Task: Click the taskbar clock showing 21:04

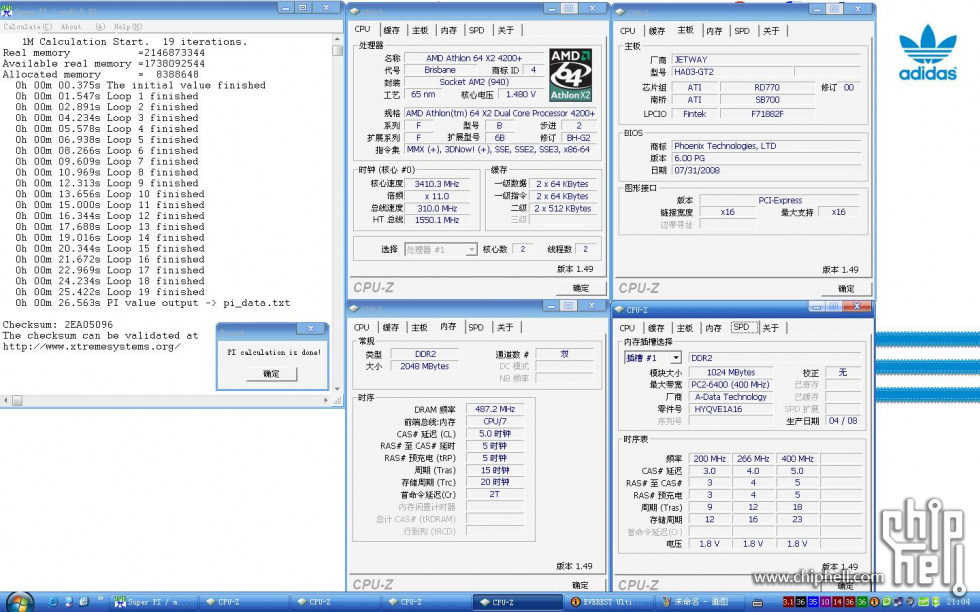Action: (x=958, y=602)
